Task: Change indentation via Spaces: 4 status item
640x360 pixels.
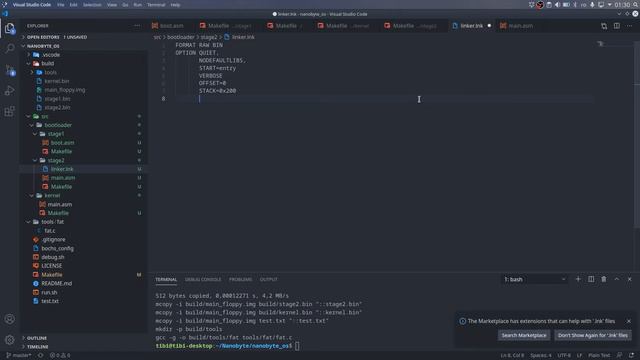Action: 540,356
